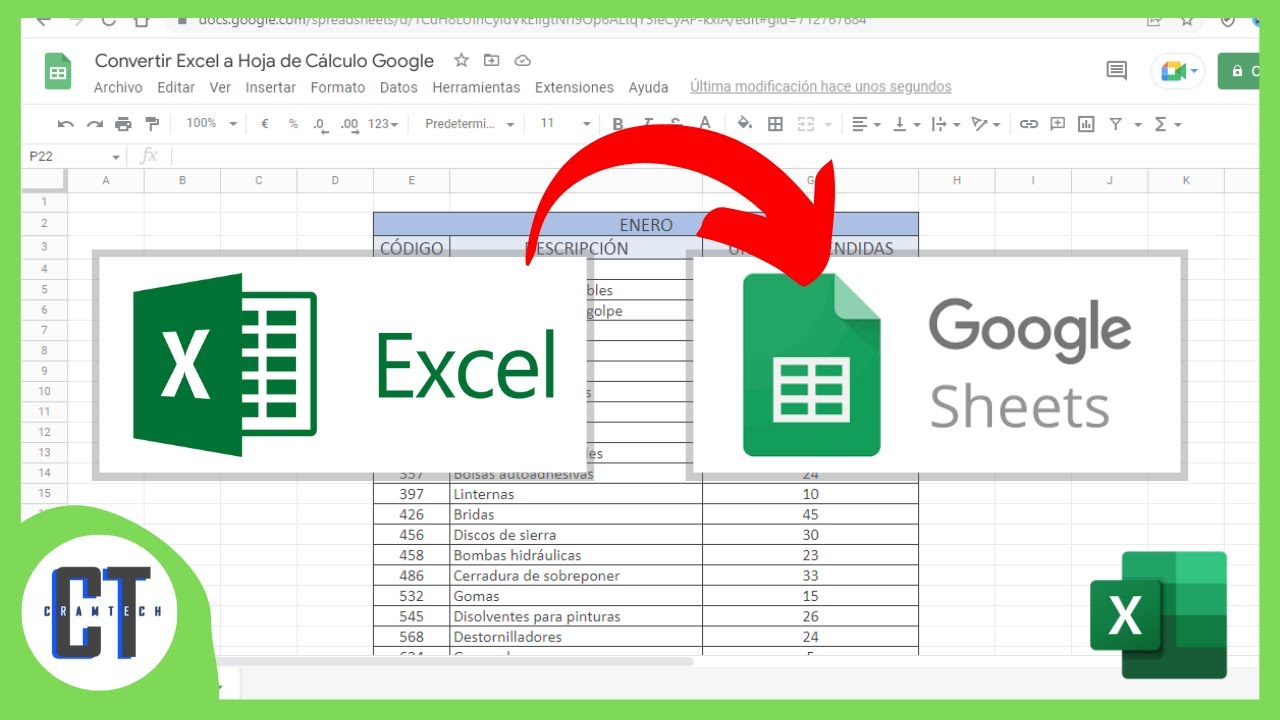Select the Bridas cell

(576, 515)
